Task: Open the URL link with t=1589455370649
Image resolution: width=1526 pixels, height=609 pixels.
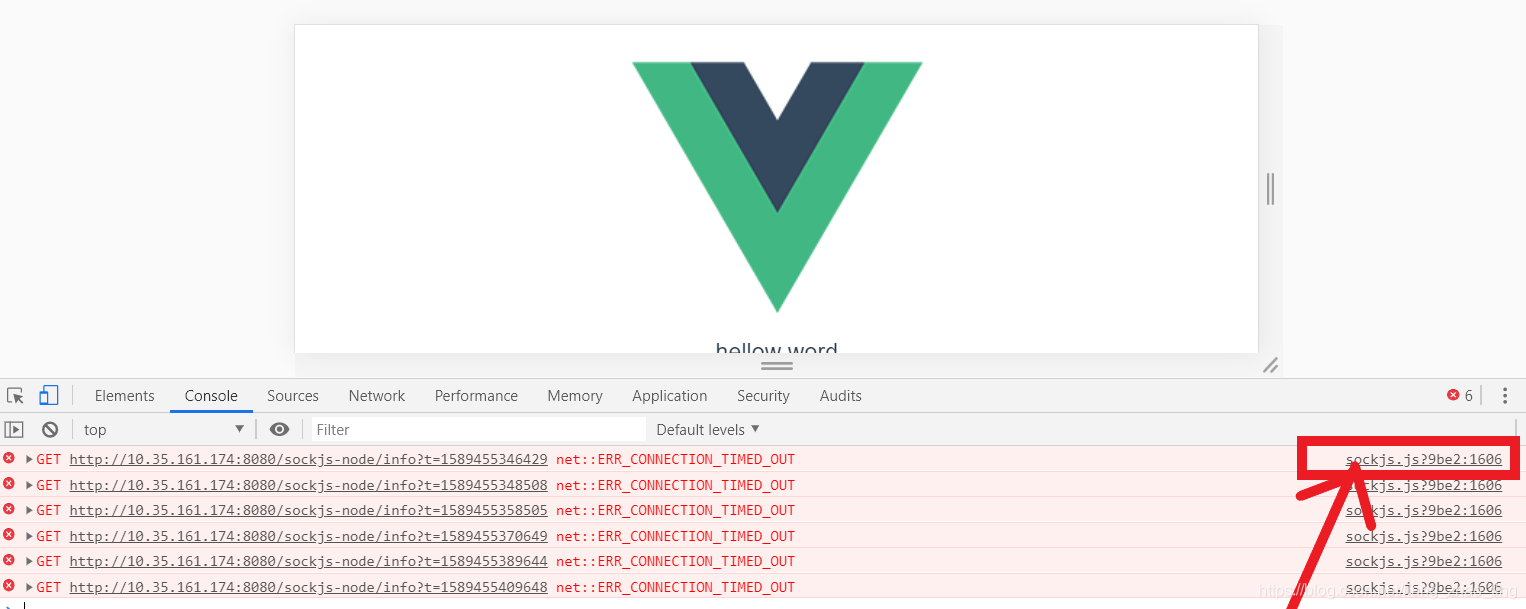Action: point(309,536)
